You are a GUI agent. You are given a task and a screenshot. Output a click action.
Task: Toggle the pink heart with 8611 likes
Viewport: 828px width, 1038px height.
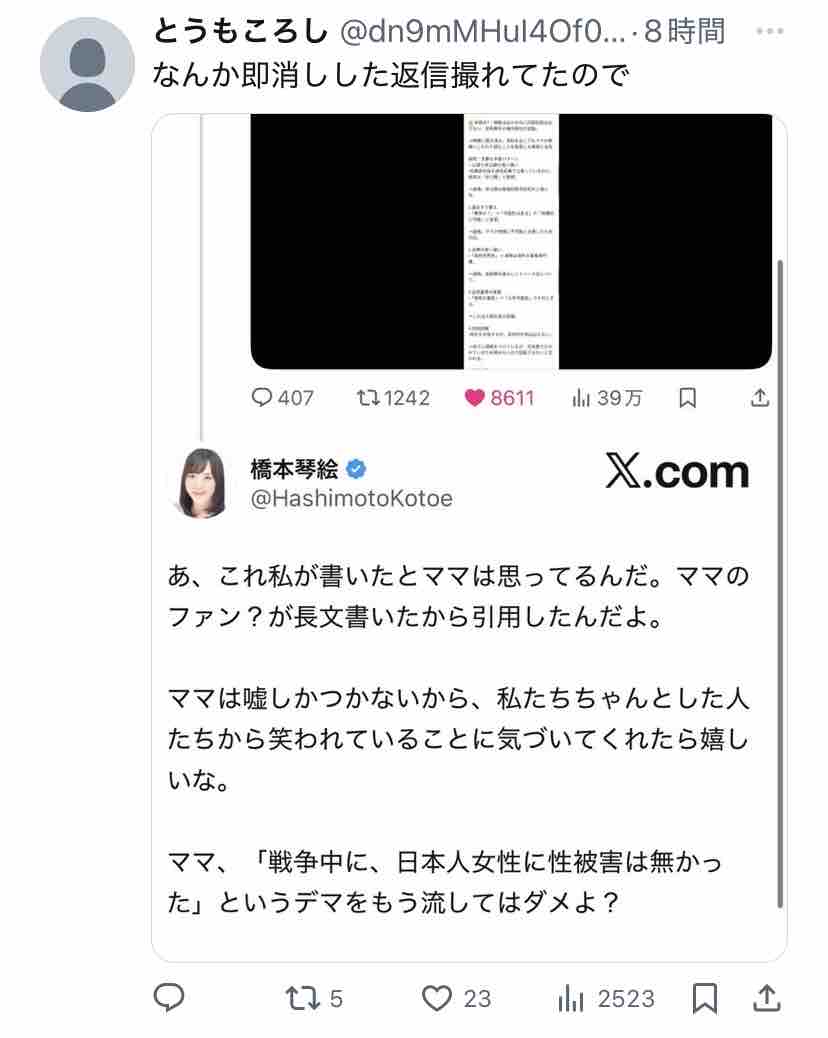[499, 397]
